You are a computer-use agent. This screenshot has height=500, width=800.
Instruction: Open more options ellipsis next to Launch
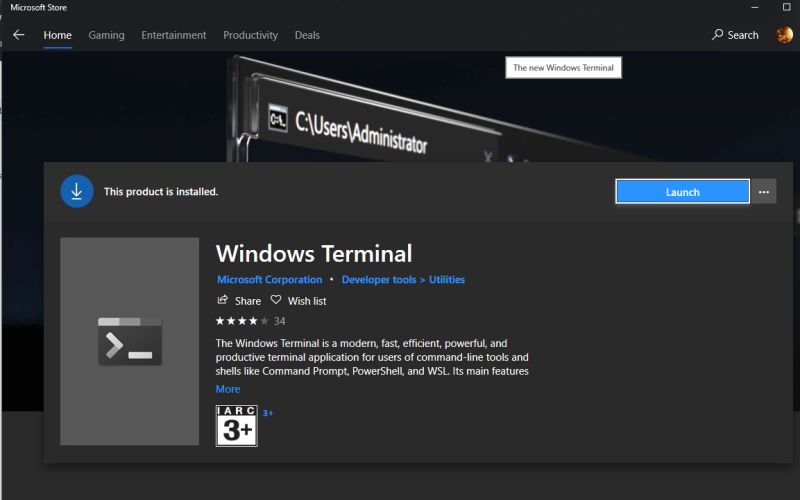tap(764, 192)
